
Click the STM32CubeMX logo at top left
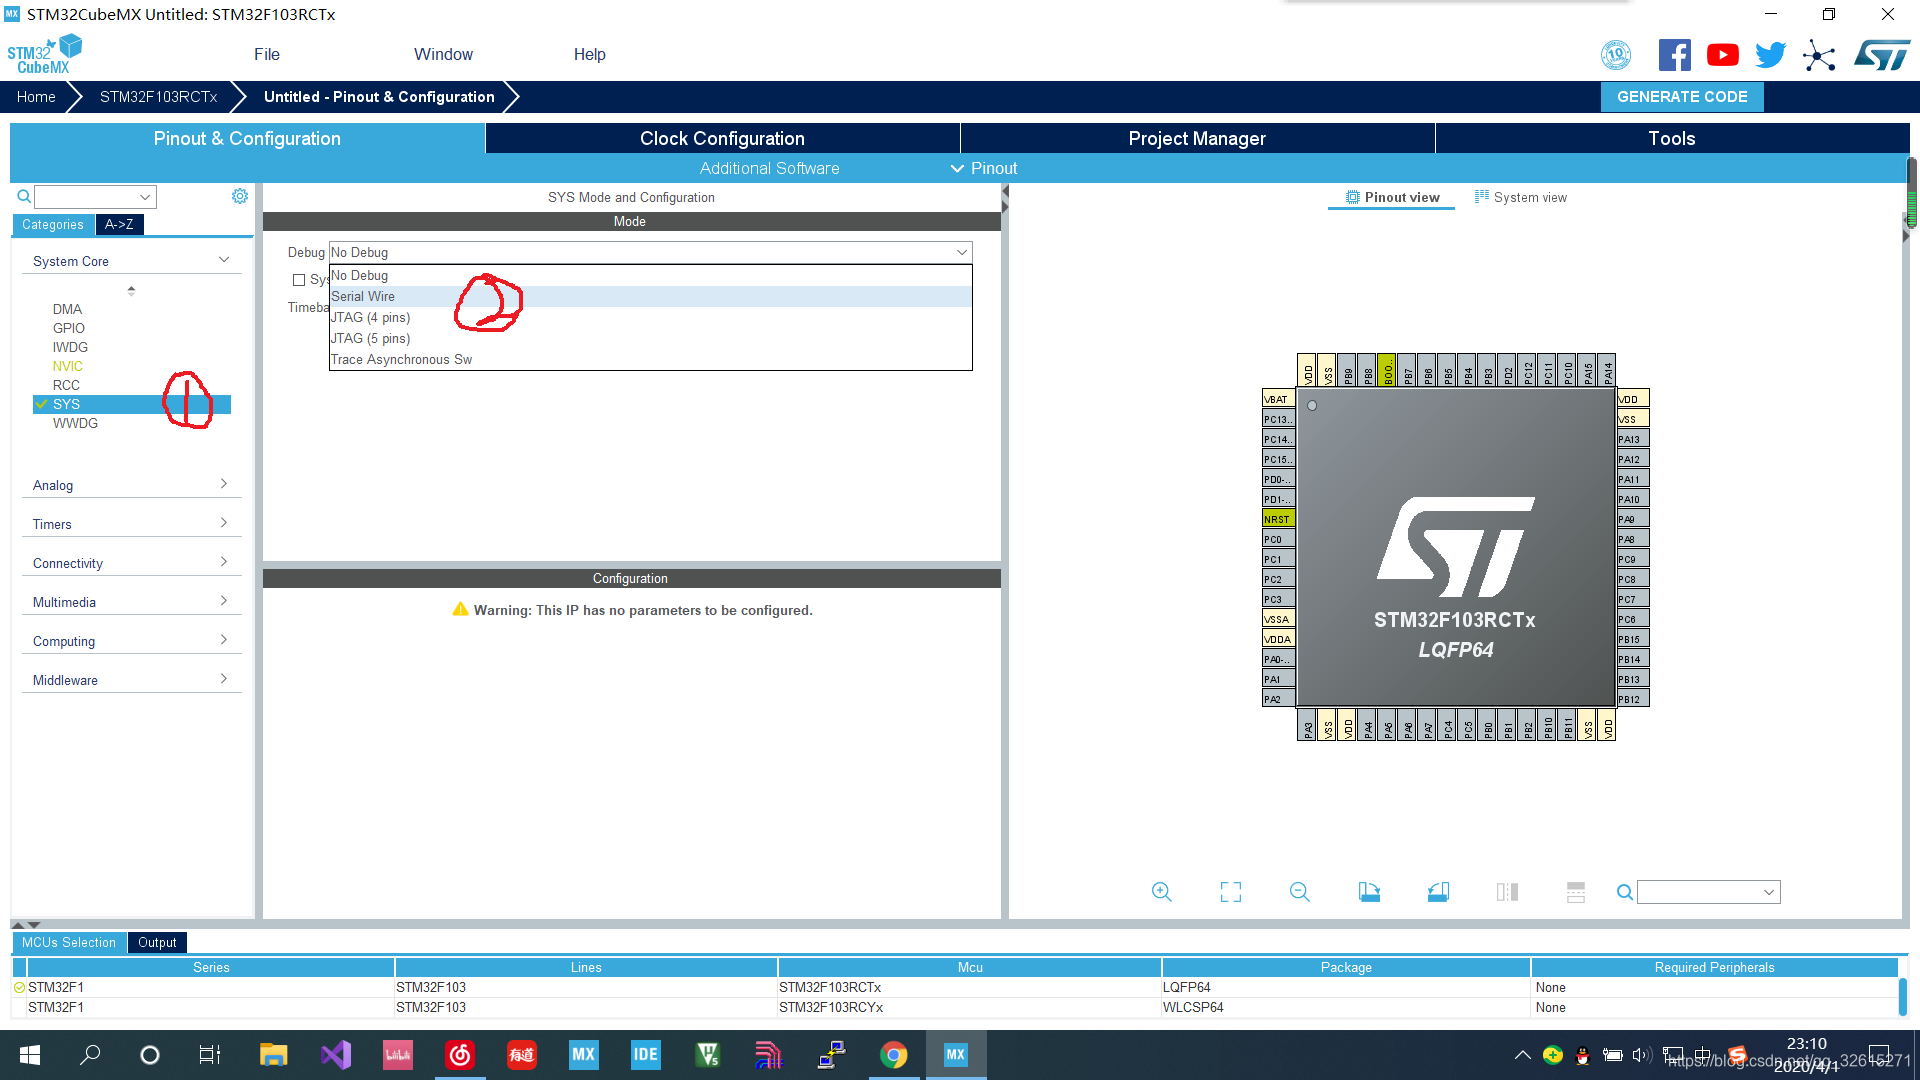[x=45, y=54]
